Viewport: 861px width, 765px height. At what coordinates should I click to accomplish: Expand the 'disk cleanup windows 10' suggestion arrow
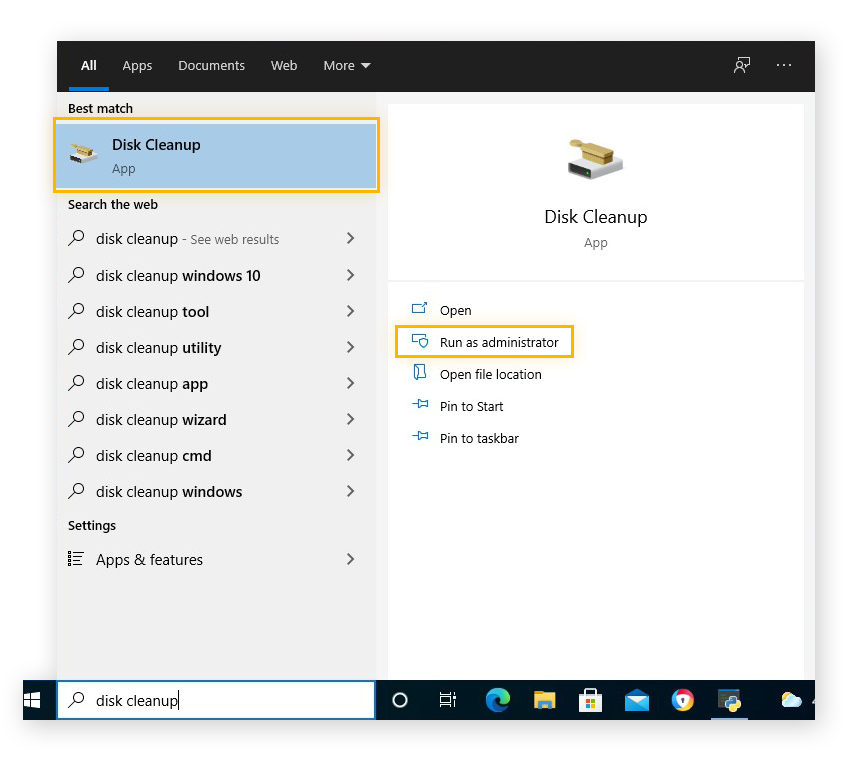click(x=350, y=276)
